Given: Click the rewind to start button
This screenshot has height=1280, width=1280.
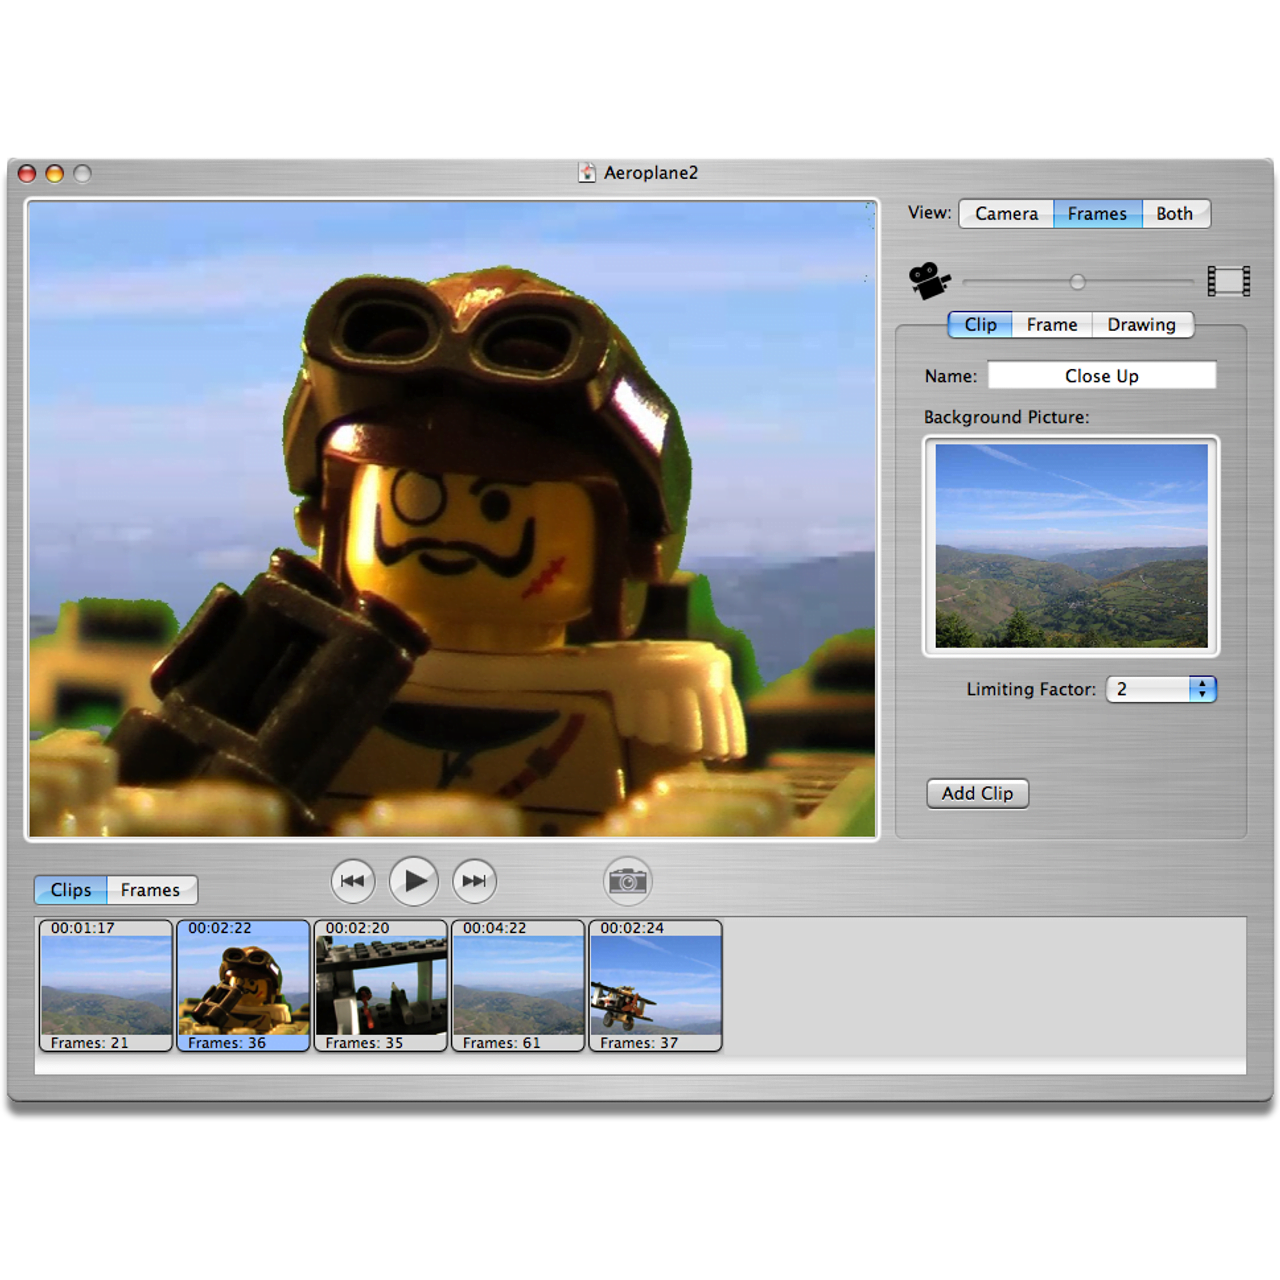Looking at the screenshot, I should tap(352, 881).
